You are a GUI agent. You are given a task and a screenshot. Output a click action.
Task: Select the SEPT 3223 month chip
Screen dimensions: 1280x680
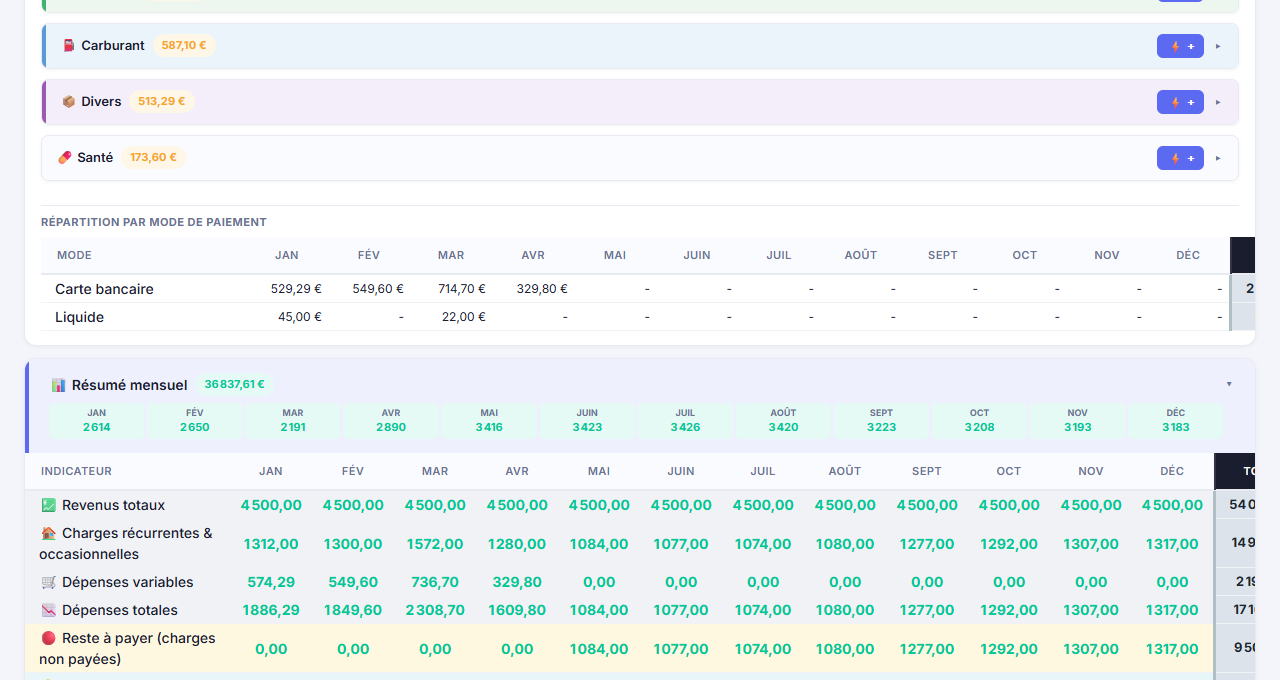(881, 420)
